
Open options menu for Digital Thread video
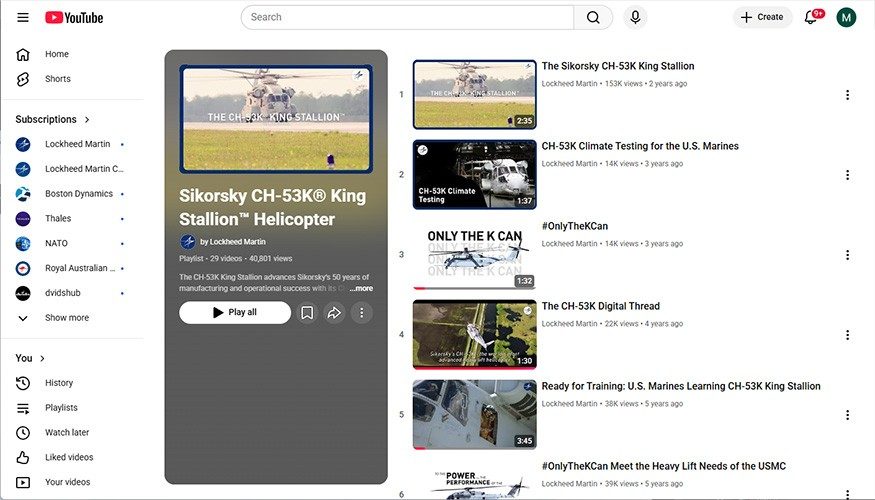[847, 335]
